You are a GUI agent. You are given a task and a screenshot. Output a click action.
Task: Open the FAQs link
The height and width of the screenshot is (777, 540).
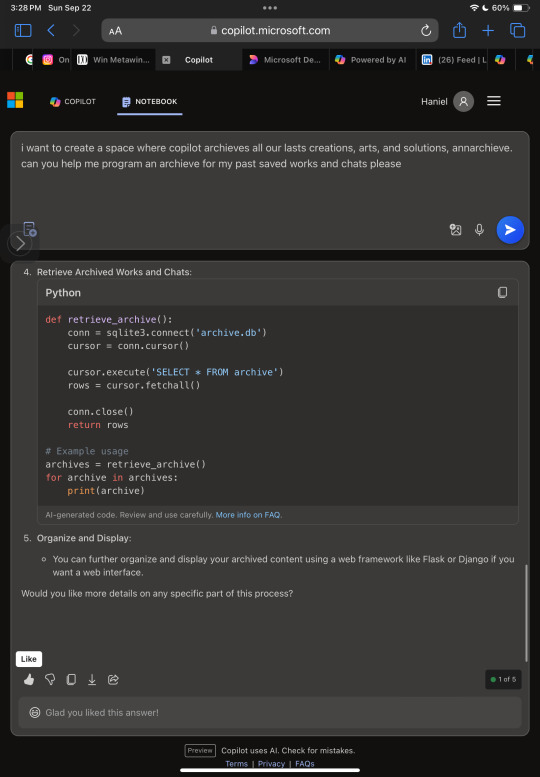305,764
